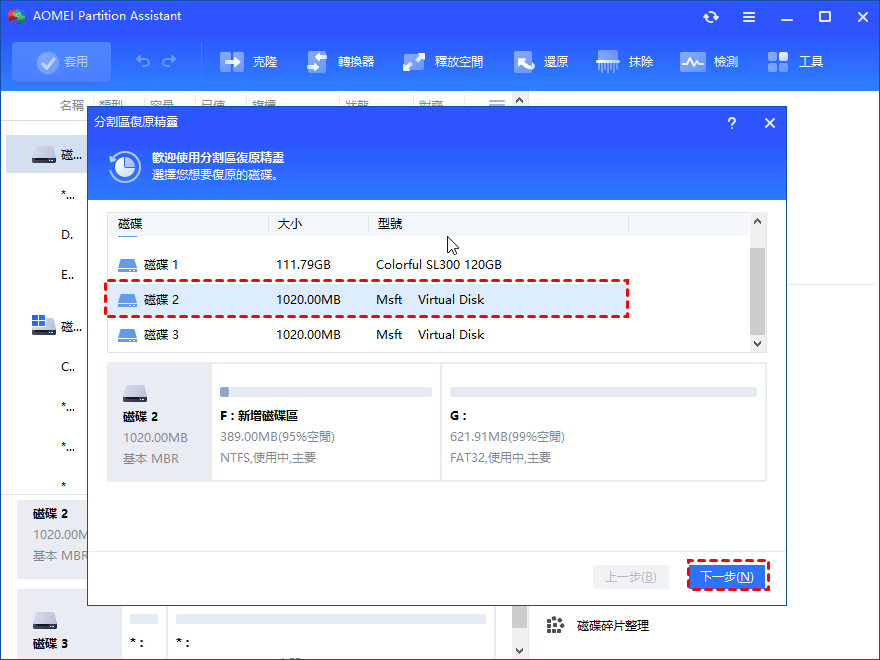Click the Next 下一步(N) button
This screenshot has width=880, height=660.
tap(727, 576)
